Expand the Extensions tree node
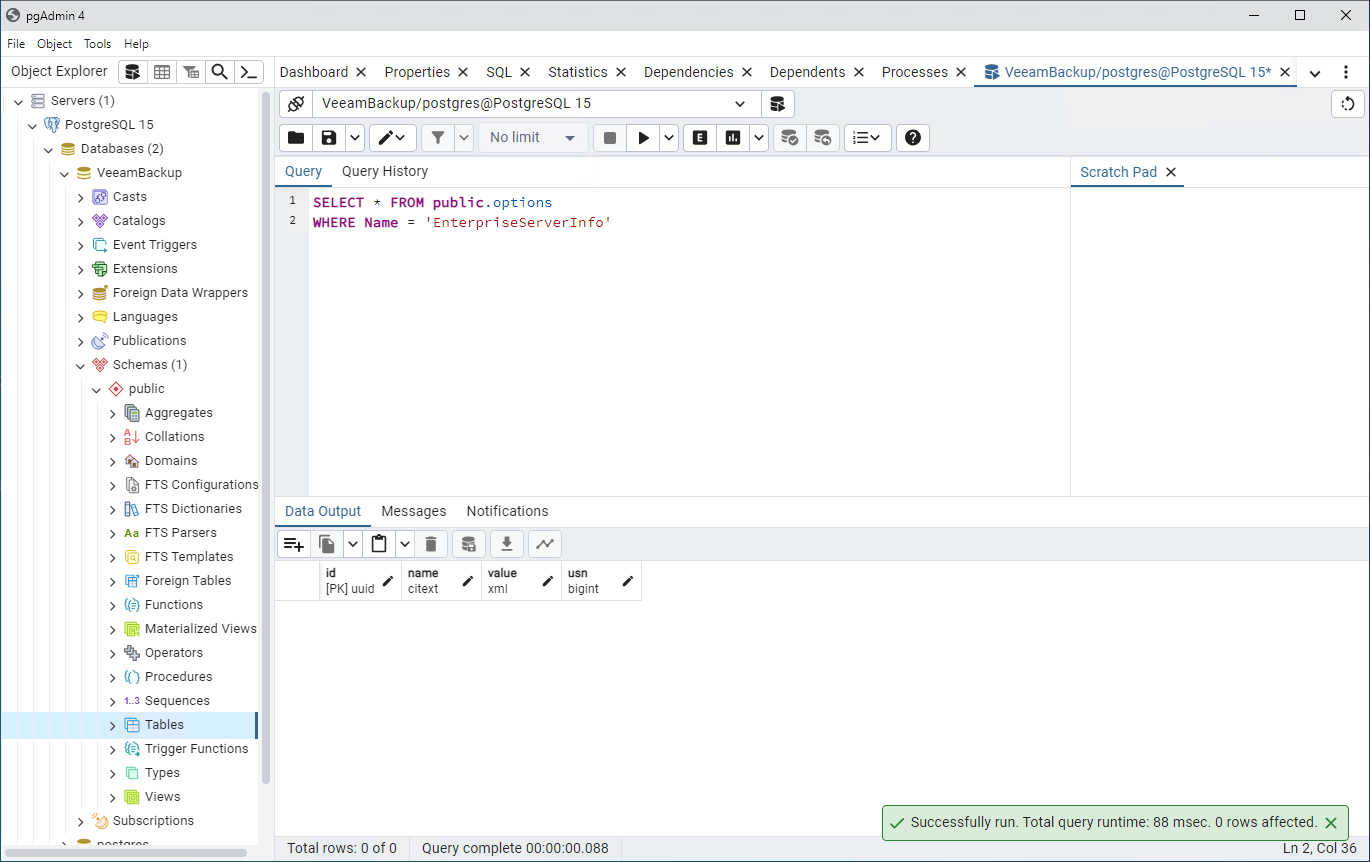 [81, 269]
